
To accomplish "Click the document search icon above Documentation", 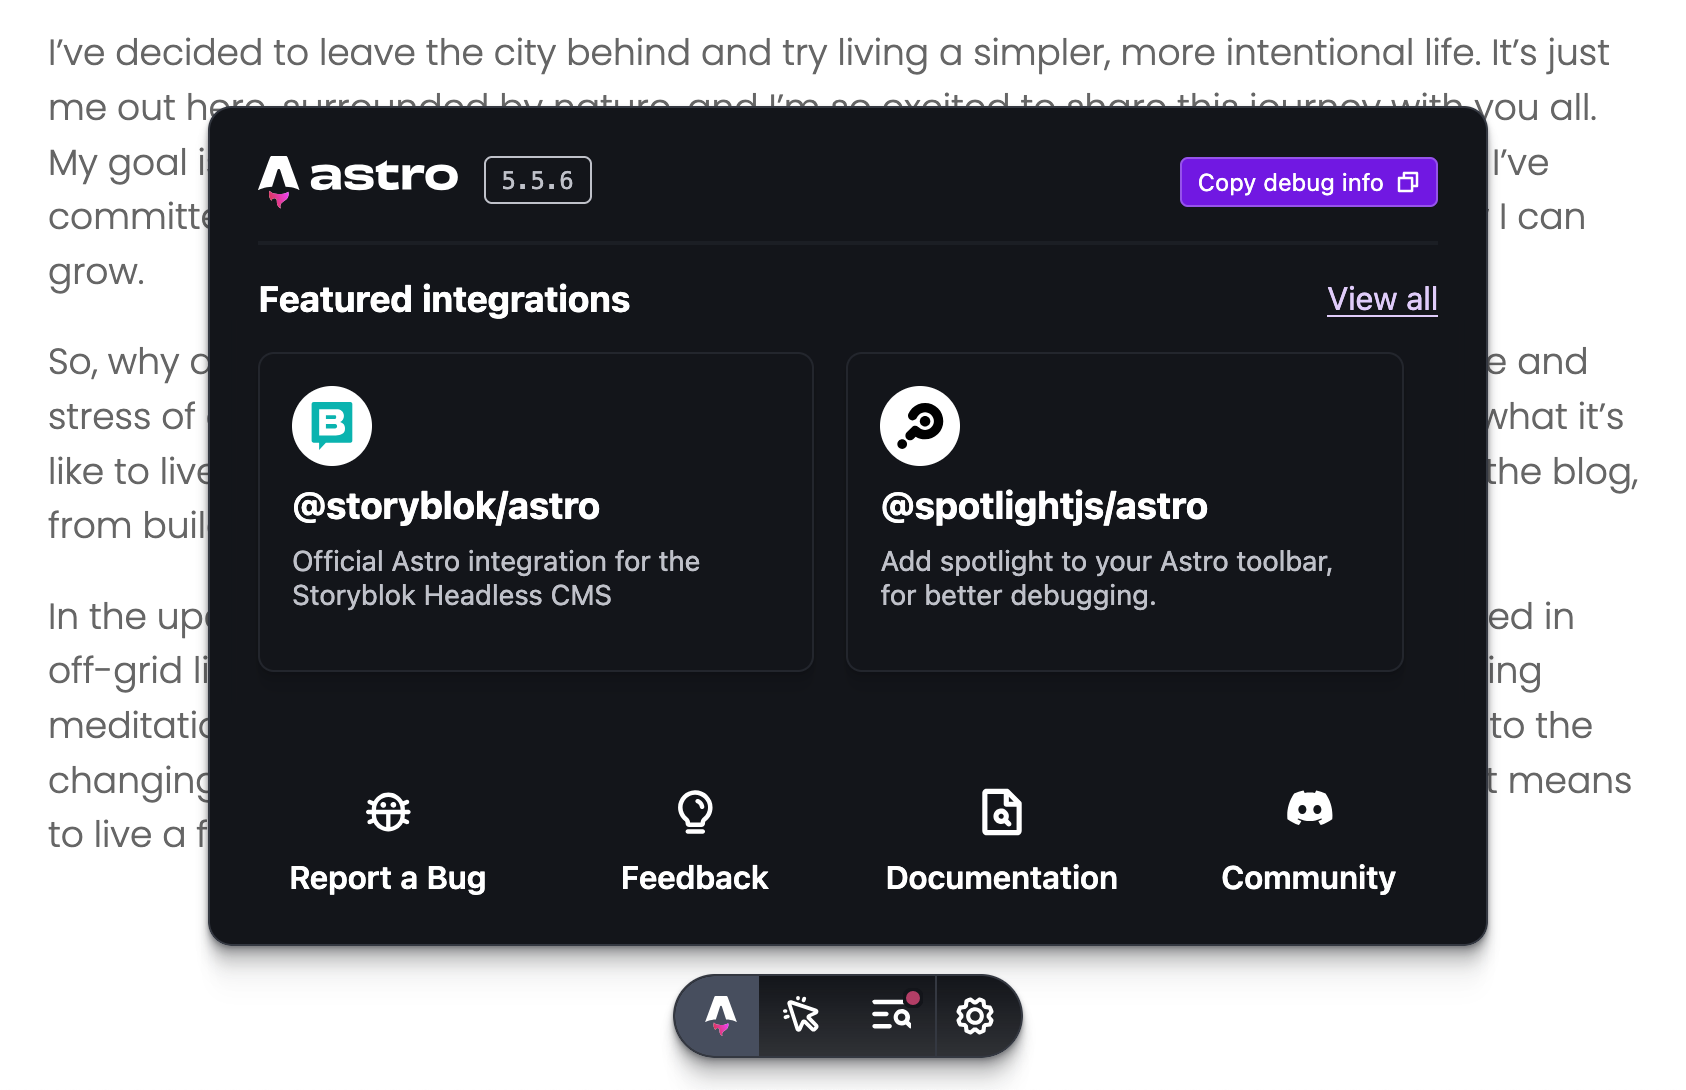I will pyautogui.click(x=1002, y=812).
